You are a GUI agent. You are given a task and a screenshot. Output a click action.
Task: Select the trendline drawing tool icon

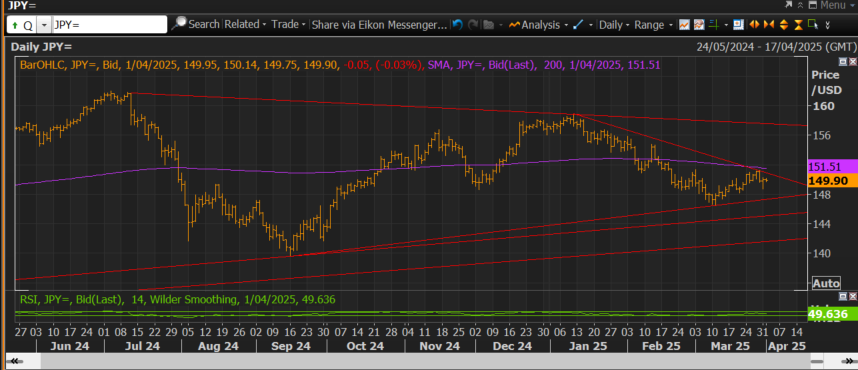(578, 25)
